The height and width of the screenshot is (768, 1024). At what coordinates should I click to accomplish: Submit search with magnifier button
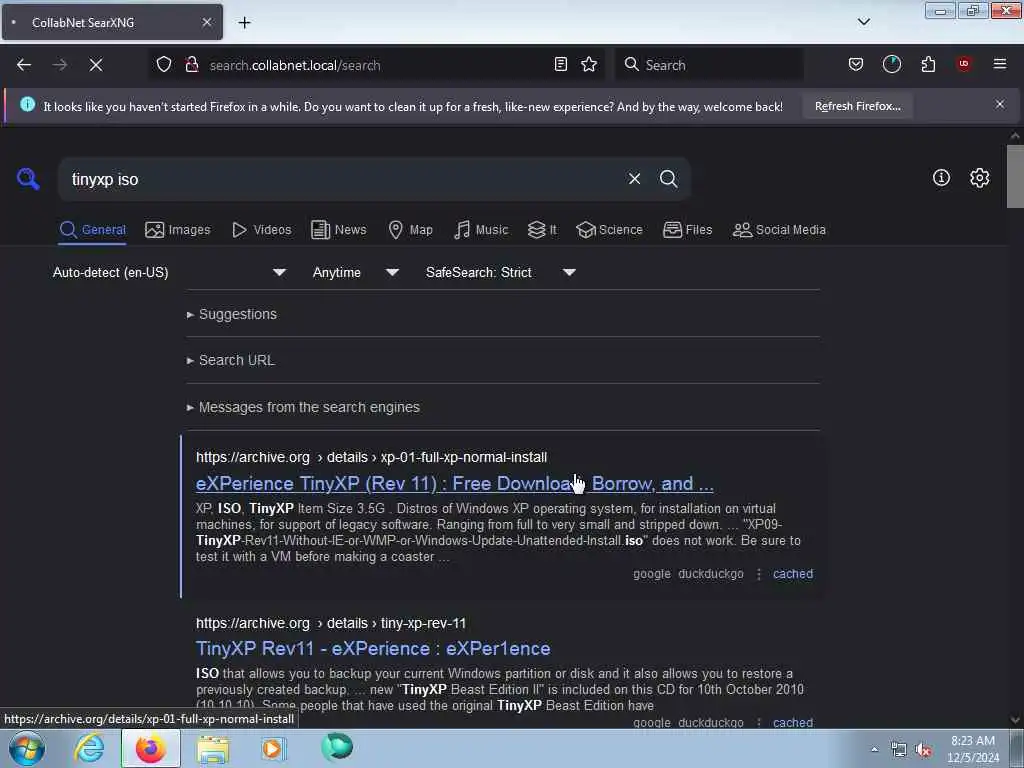point(668,178)
